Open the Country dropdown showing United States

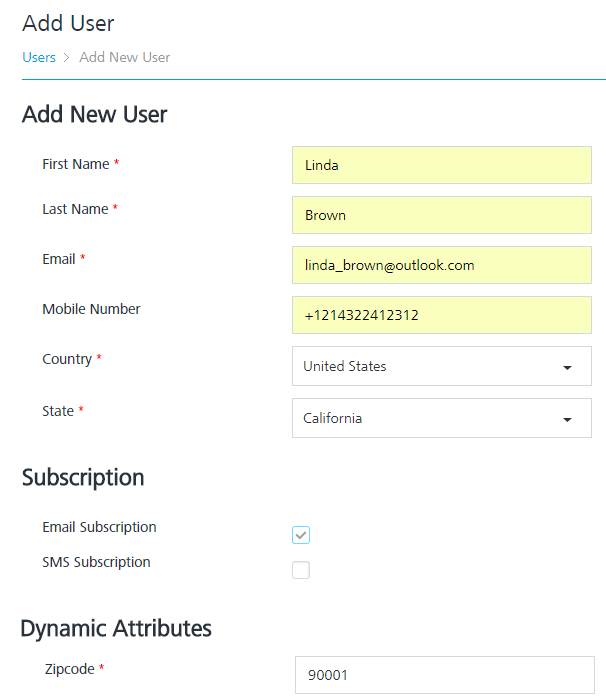[442, 366]
